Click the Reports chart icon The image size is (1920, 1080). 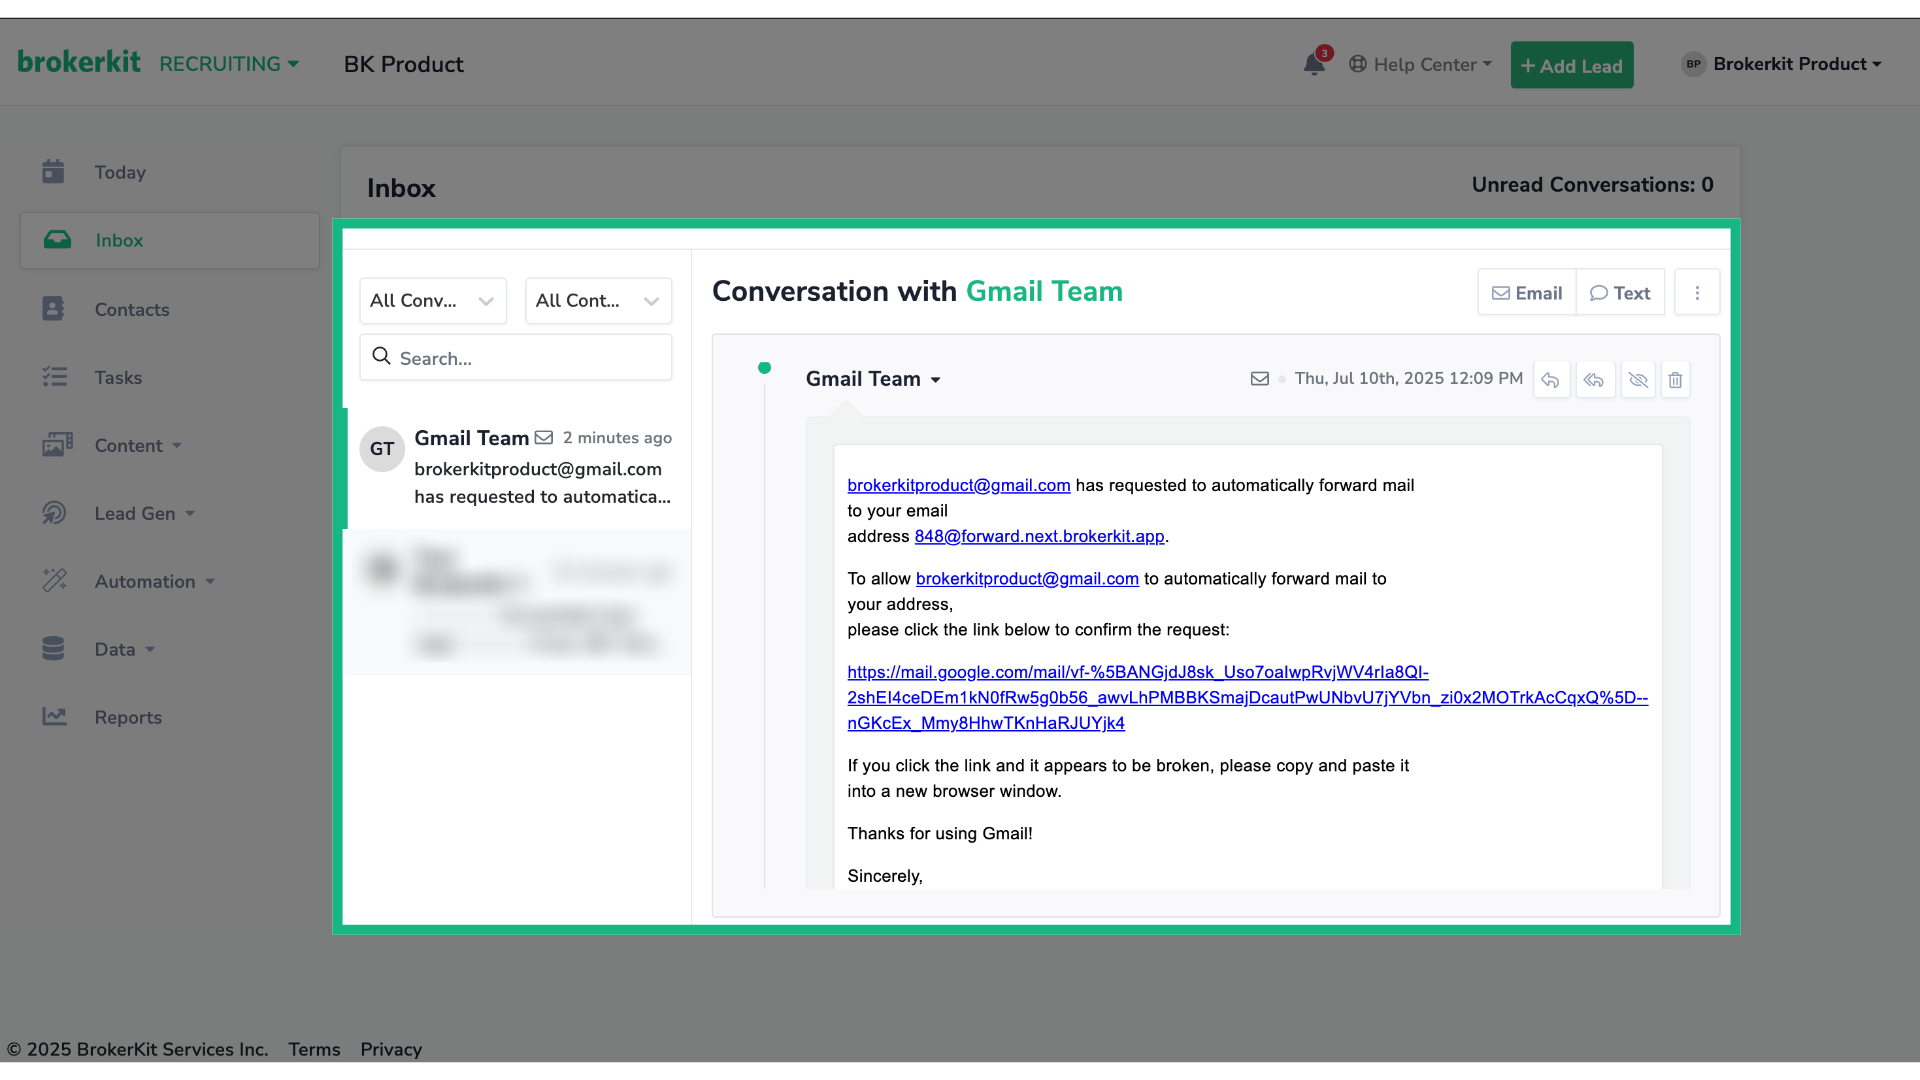(x=54, y=717)
